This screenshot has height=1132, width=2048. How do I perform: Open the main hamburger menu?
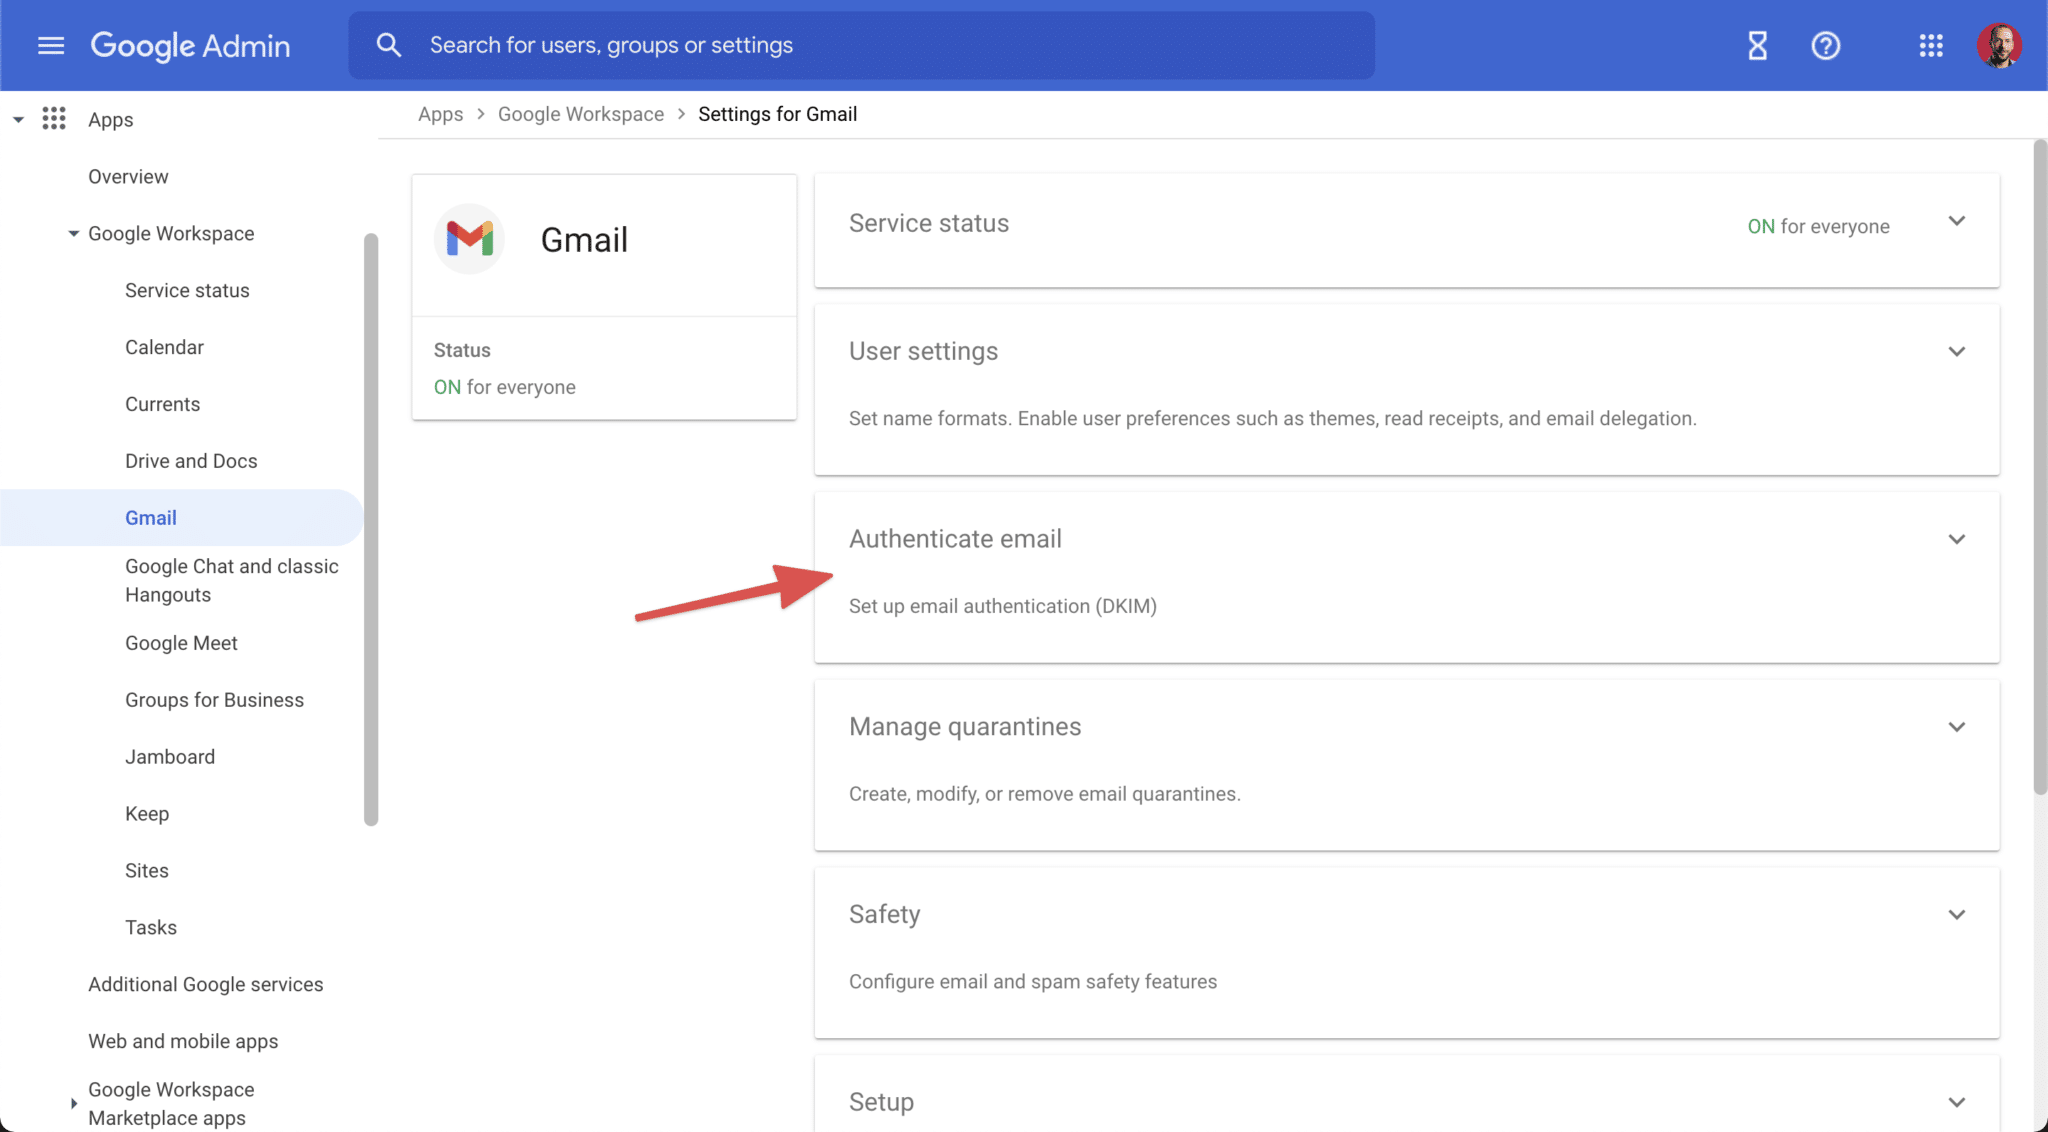[51, 45]
